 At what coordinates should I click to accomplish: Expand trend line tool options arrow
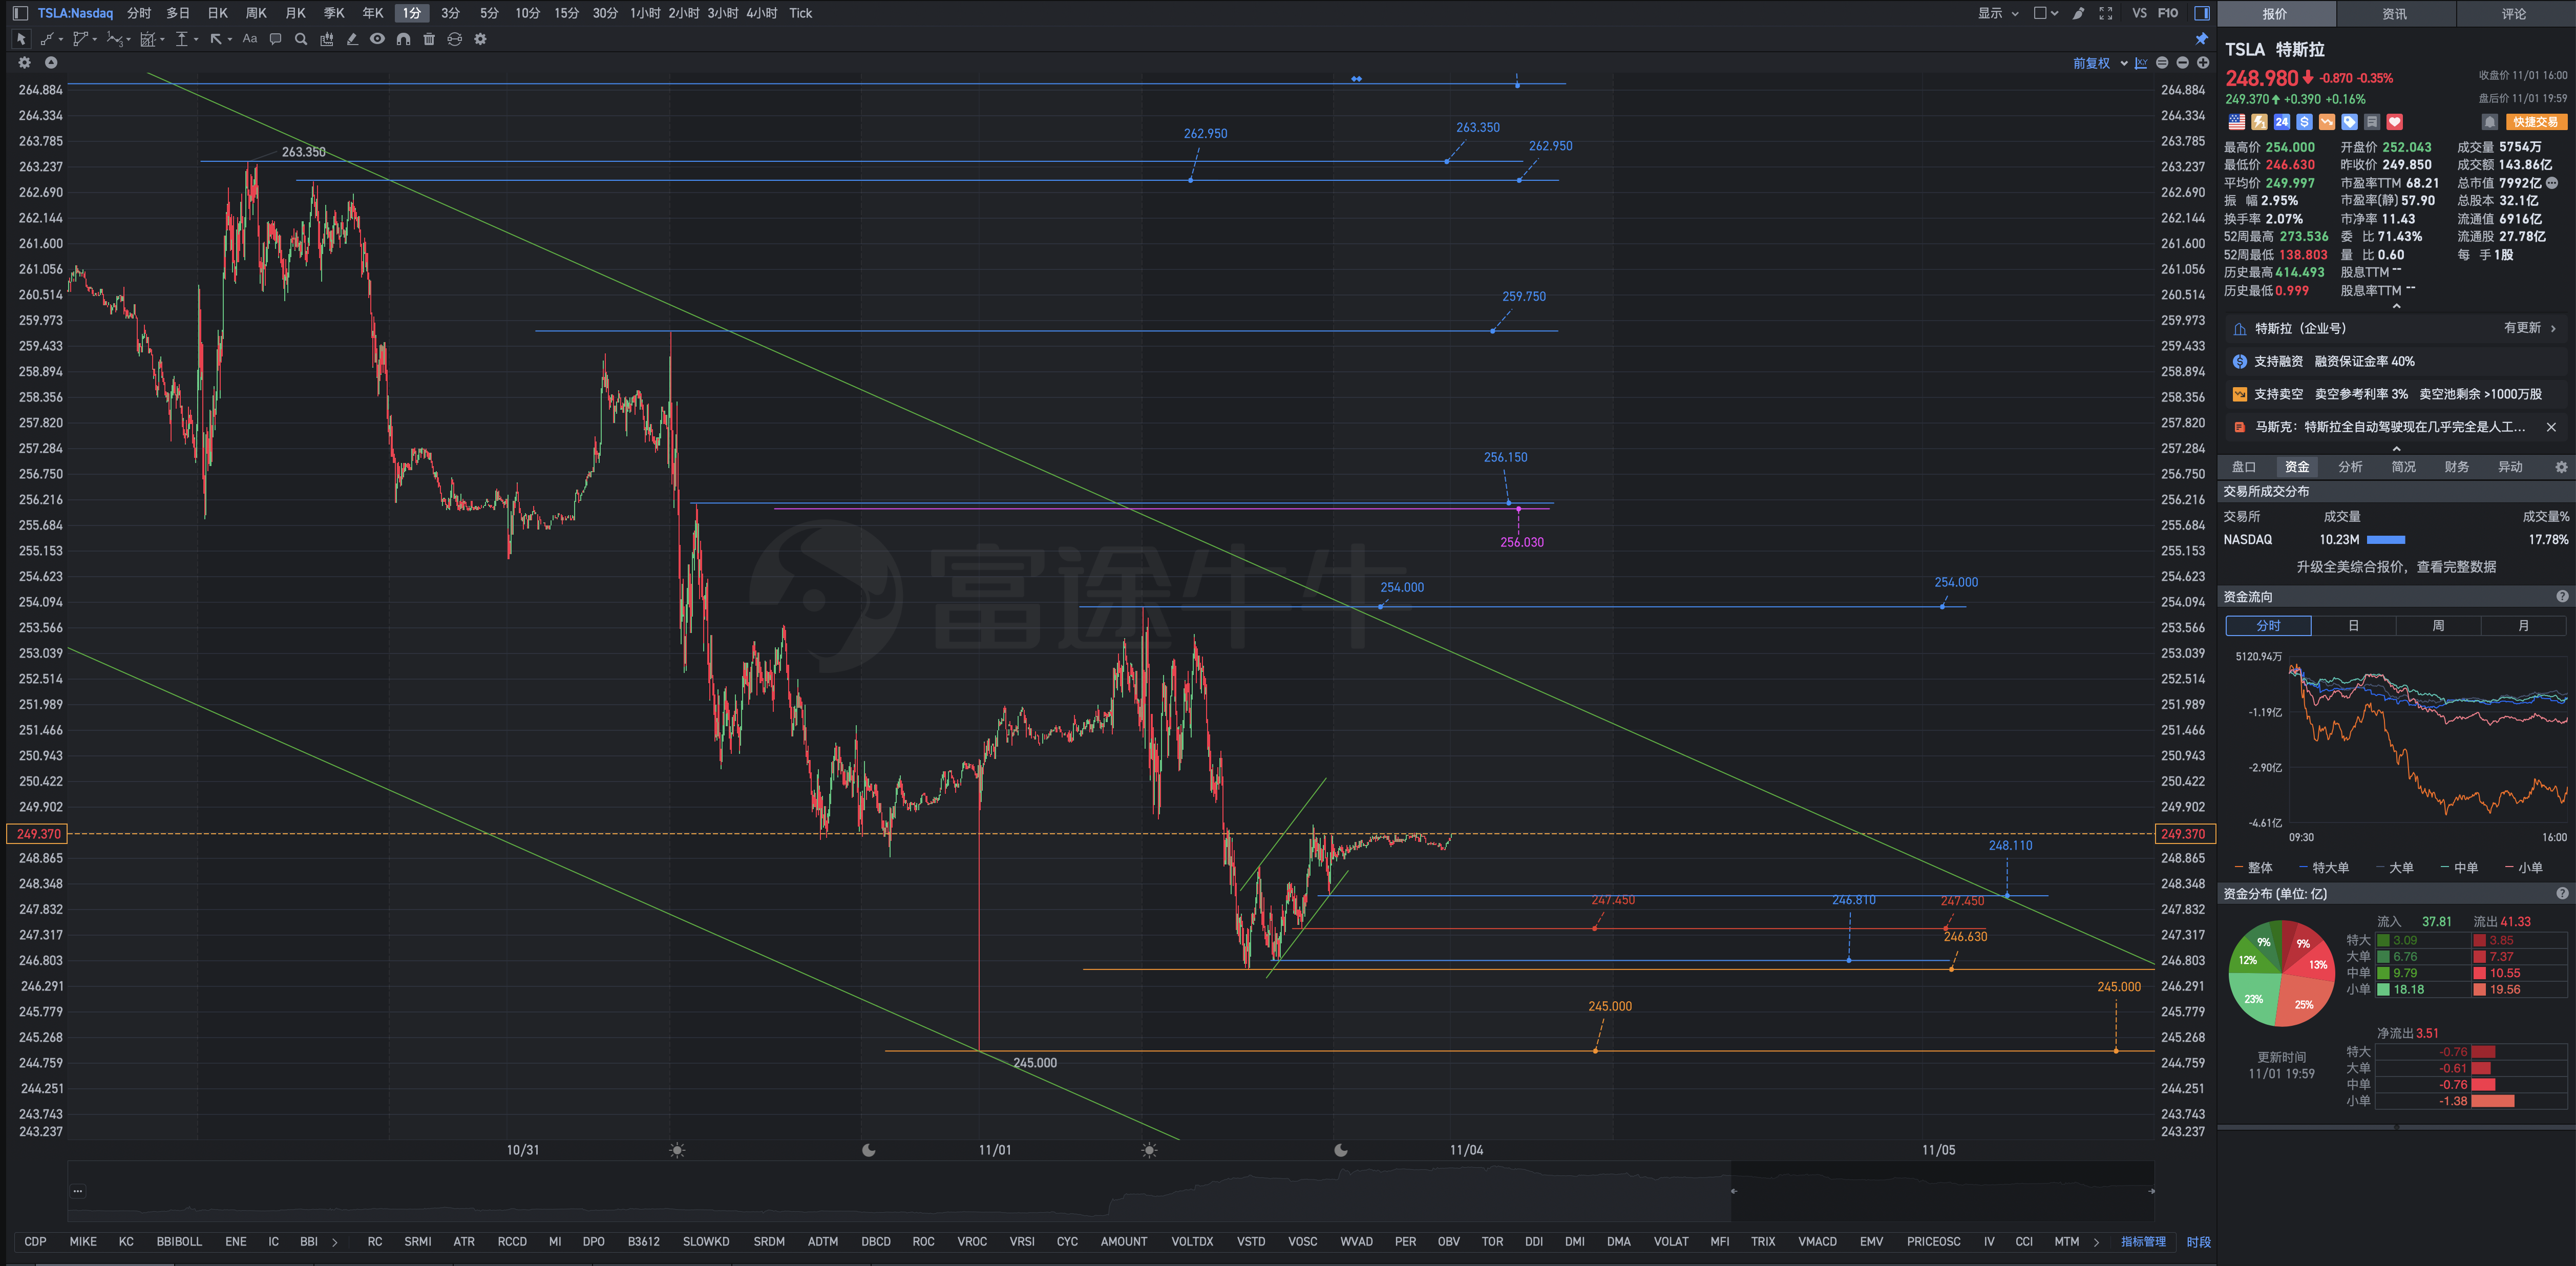tap(61, 40)
